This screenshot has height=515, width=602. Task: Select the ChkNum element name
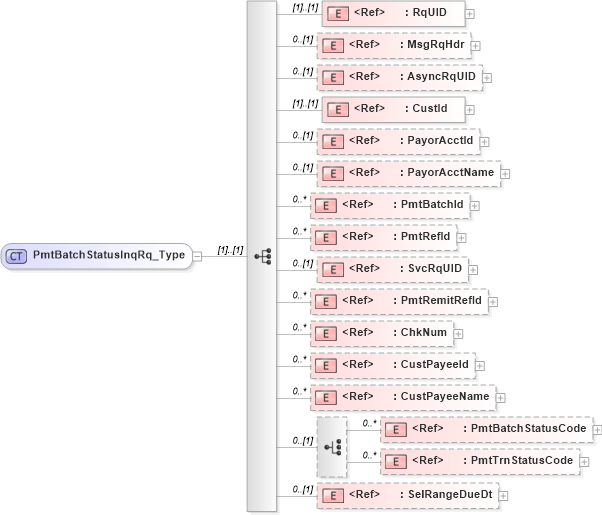coord(424,332)
